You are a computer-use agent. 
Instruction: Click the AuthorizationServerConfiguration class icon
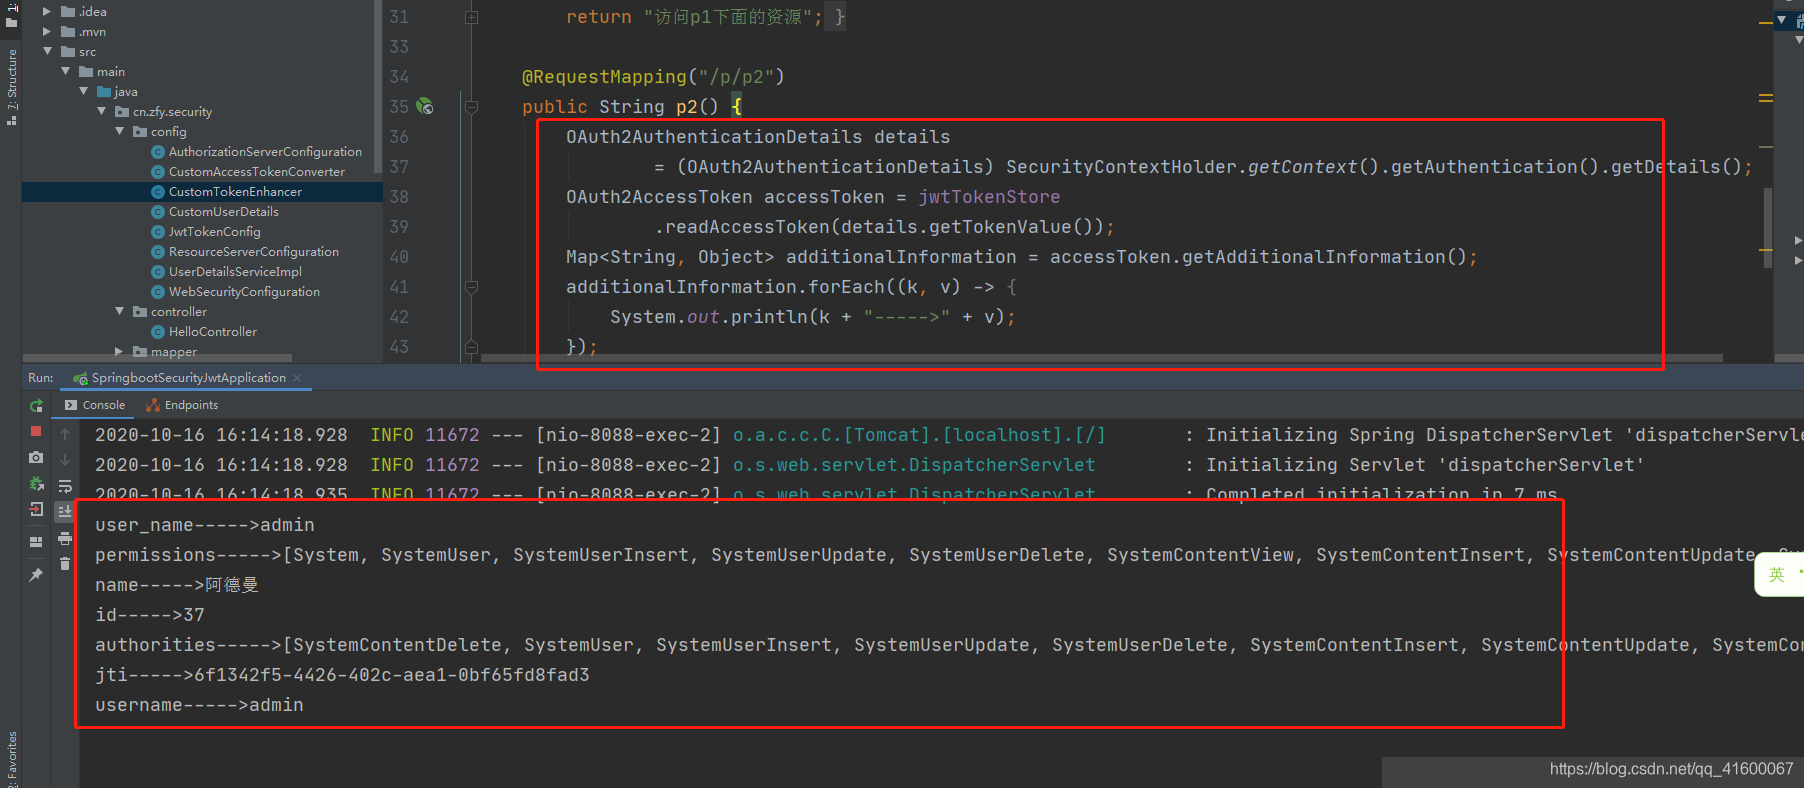tap(158, 152)
